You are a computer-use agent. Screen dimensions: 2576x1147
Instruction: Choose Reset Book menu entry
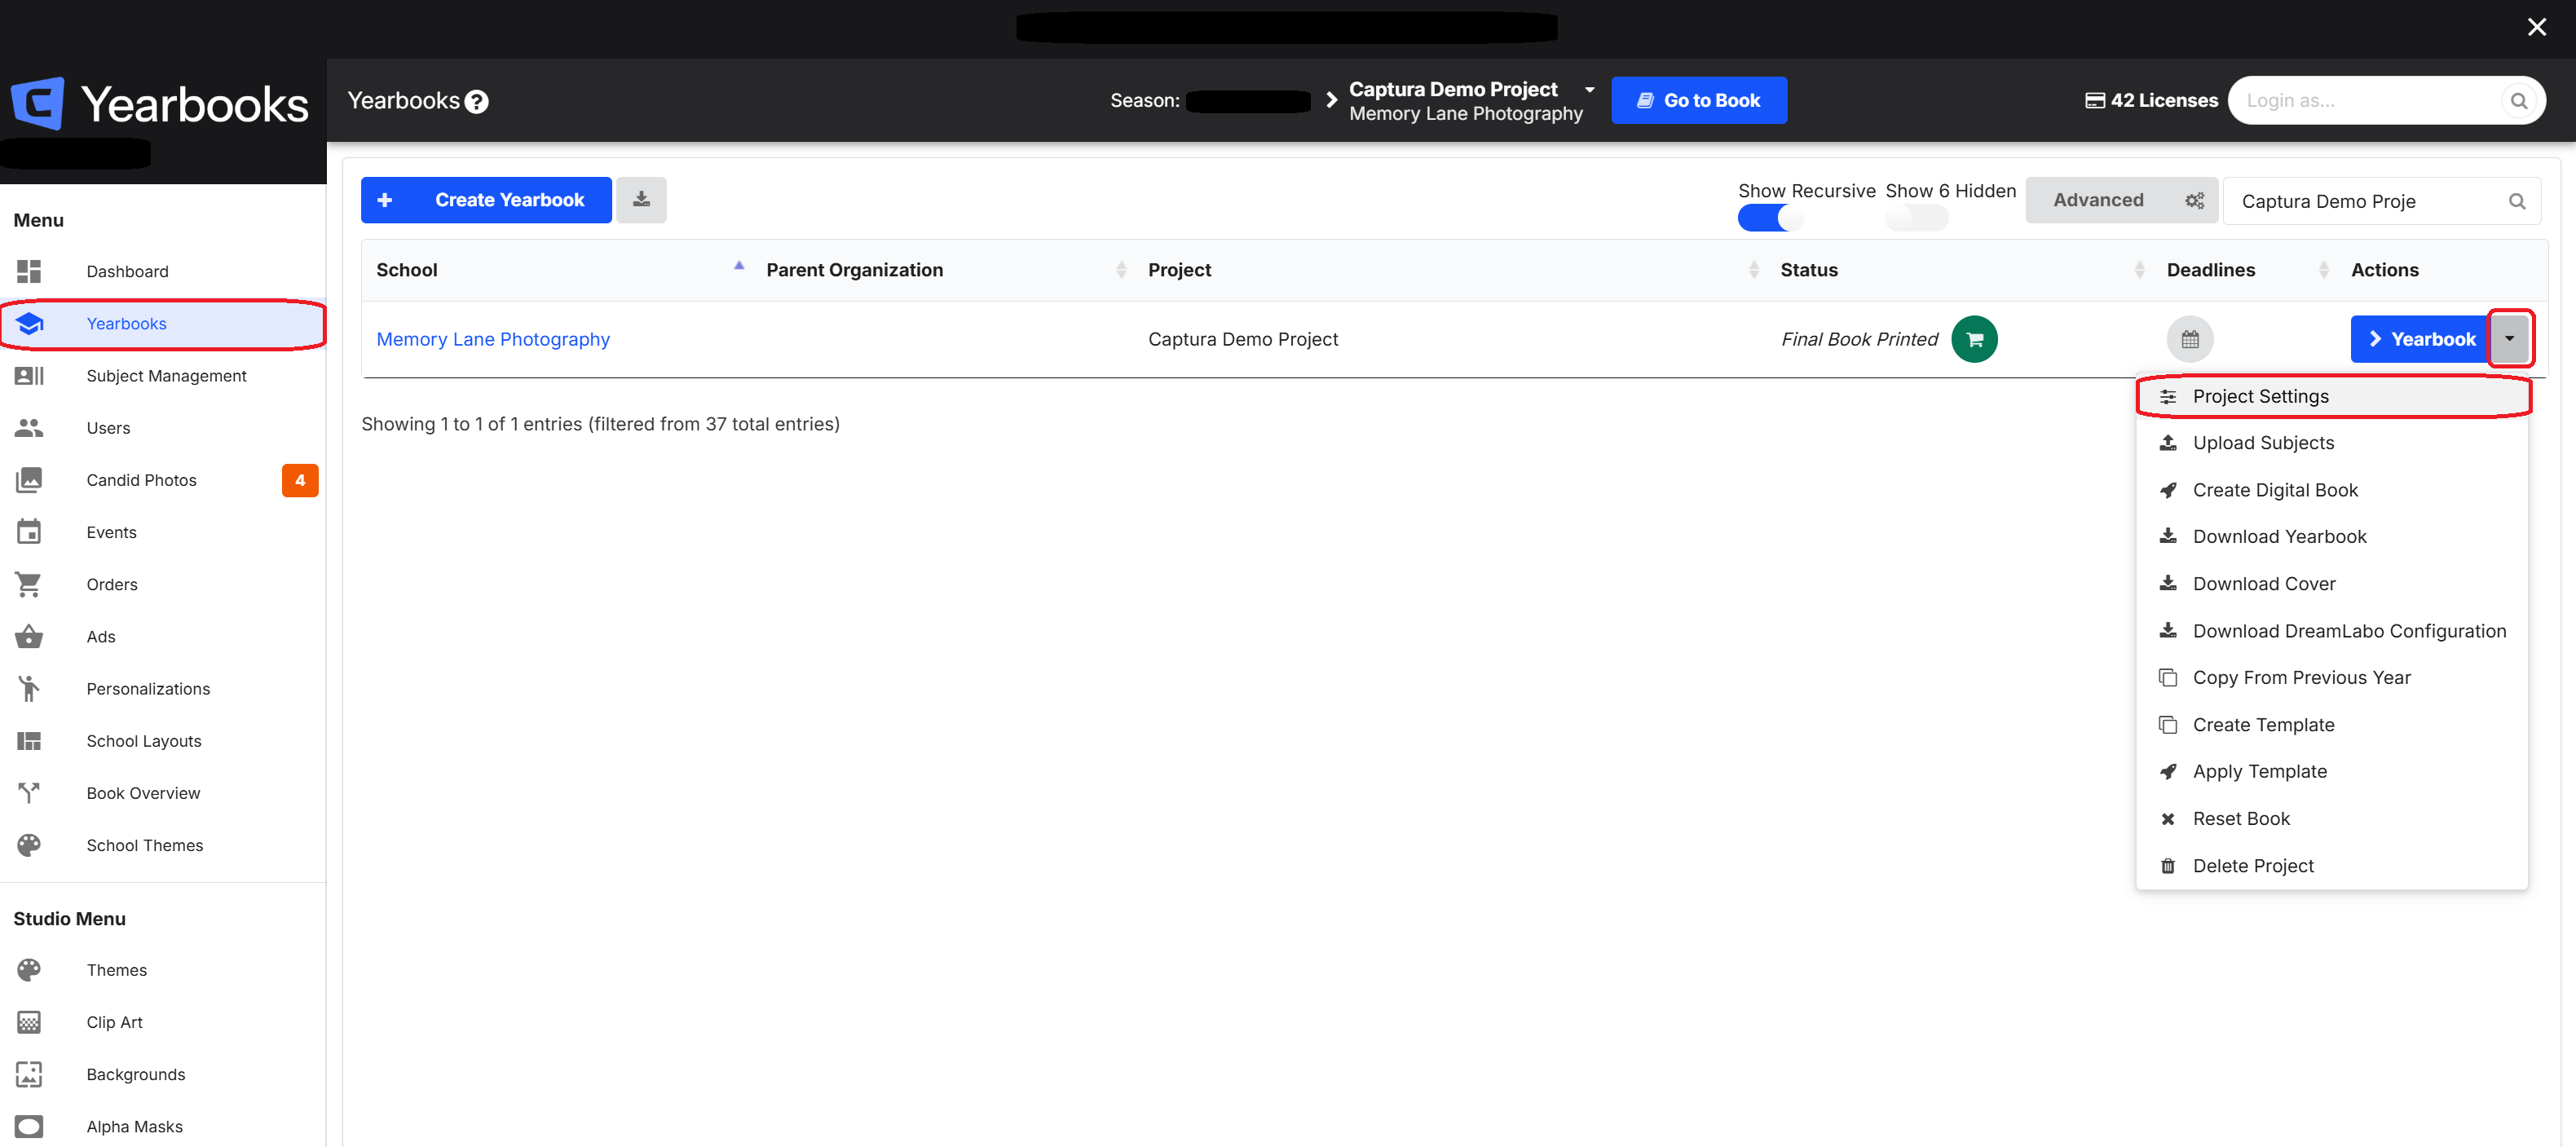2332,819
